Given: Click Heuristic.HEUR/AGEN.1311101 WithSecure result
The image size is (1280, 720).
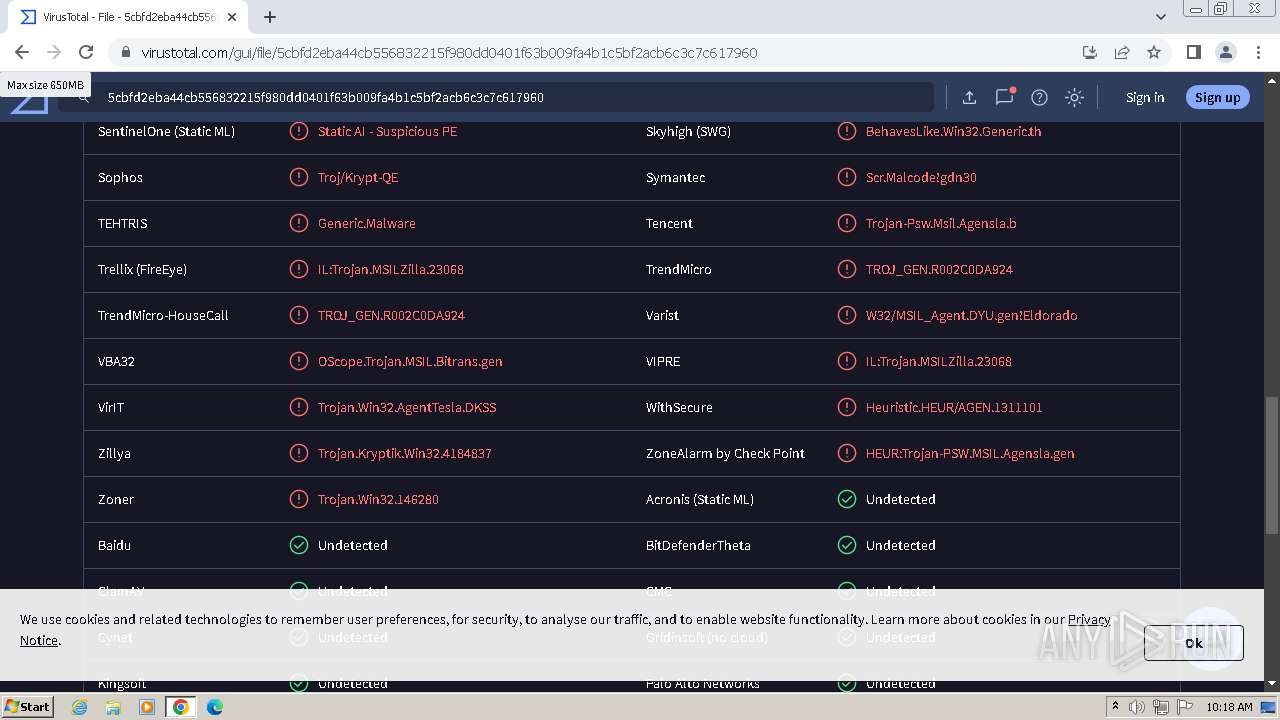Looking at the screenshot, I should 954,407.
